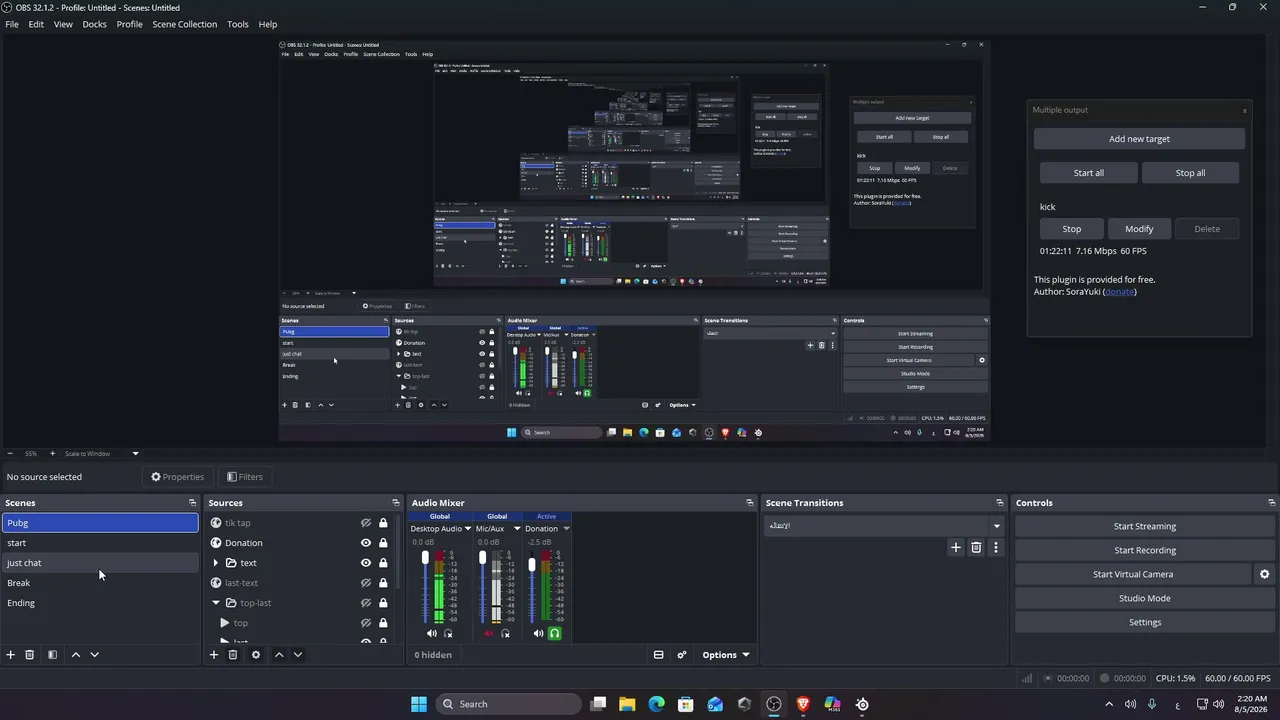Viewport: 1280px width, 720px height.
Task: Show hidden system tray icons chevron
Action: tap(1108, 704)
